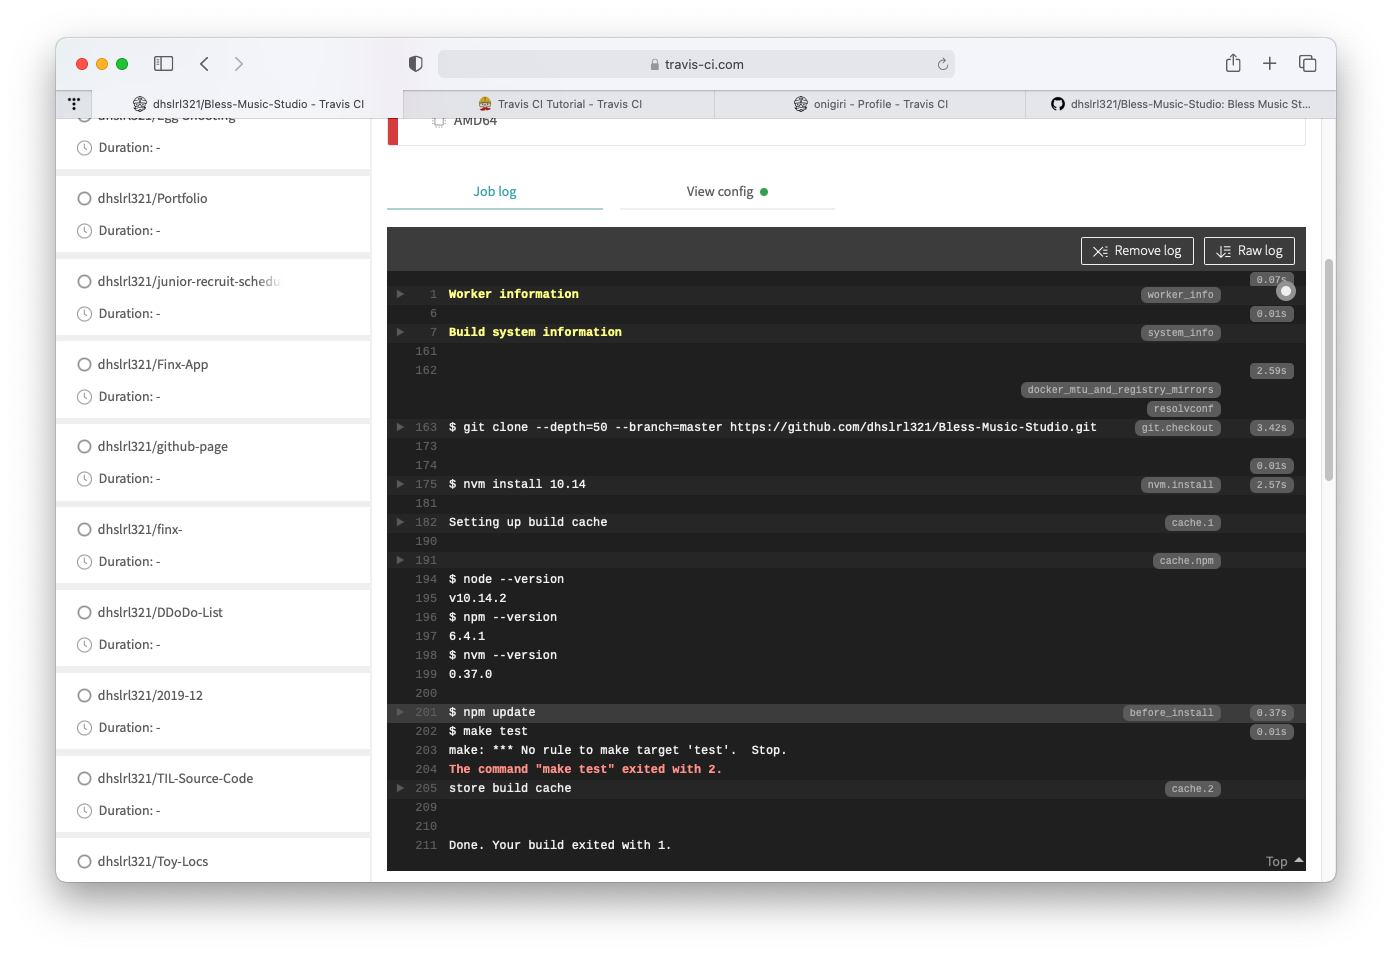Click the Remove log button
The image size is (1392, 956).
pos(1137,251)
